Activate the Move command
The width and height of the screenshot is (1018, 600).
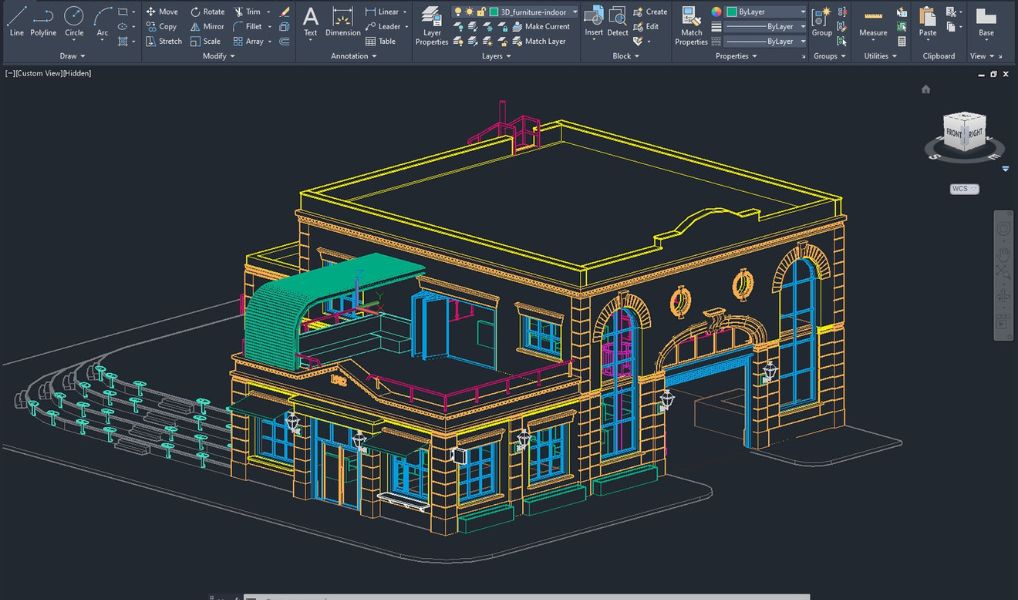point(162,12)
